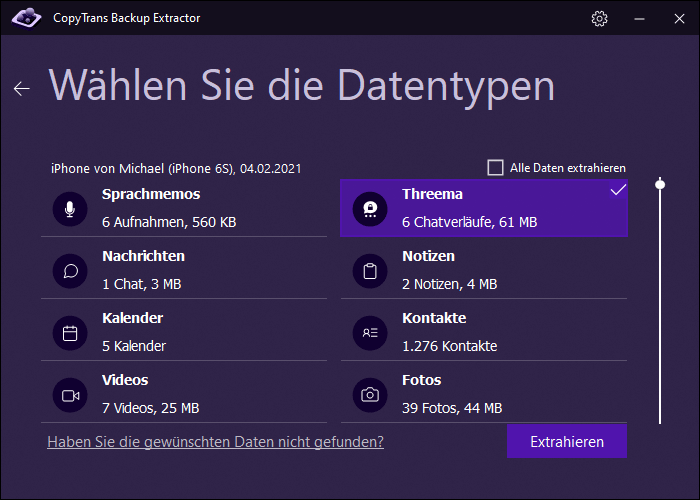Click '6 Chatverläufe, 61 MB' text
The height and width of the screenshot is (500, 700).
click(x=469, y=222)
